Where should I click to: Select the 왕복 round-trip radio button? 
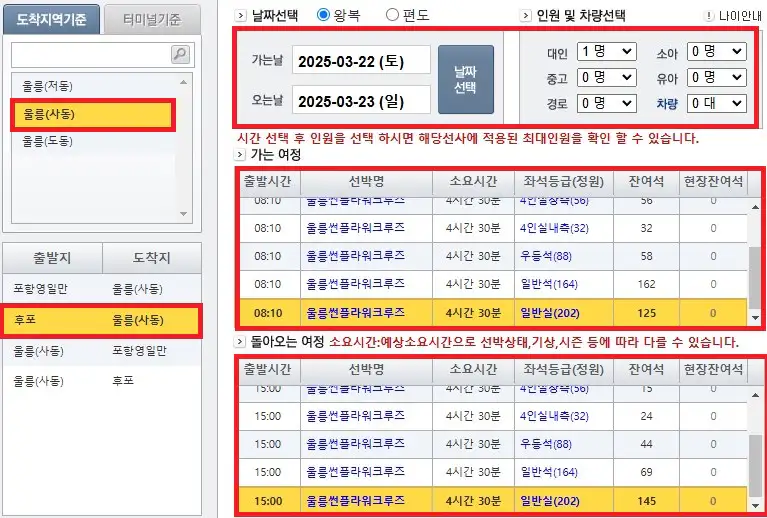pyautogui.click(x=323, y=15)
